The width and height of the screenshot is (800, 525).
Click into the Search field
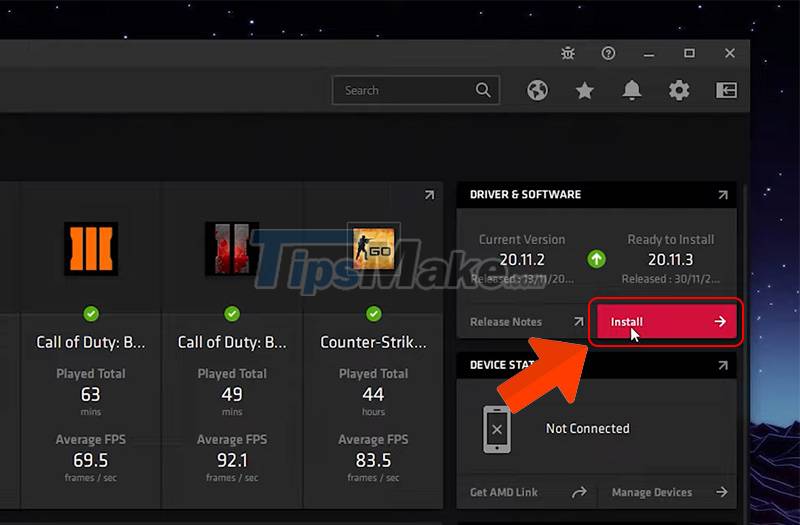(416, 90)
